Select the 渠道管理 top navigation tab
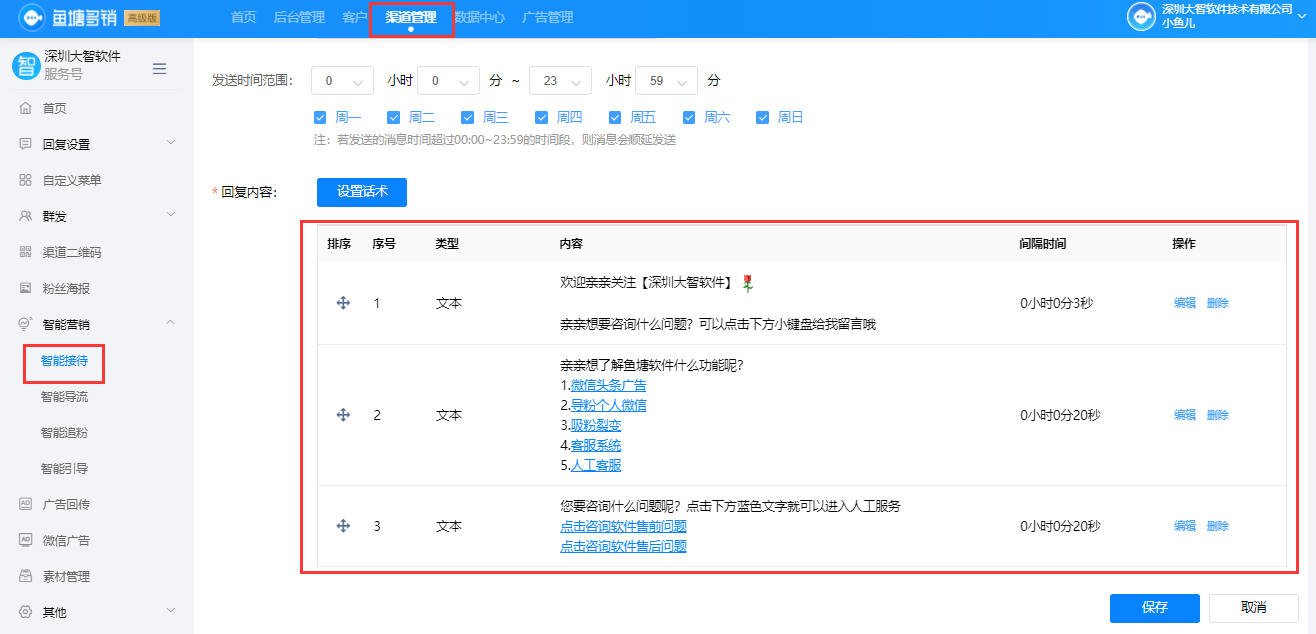This screenshot has width=1316, height=634. pos(411,17)
